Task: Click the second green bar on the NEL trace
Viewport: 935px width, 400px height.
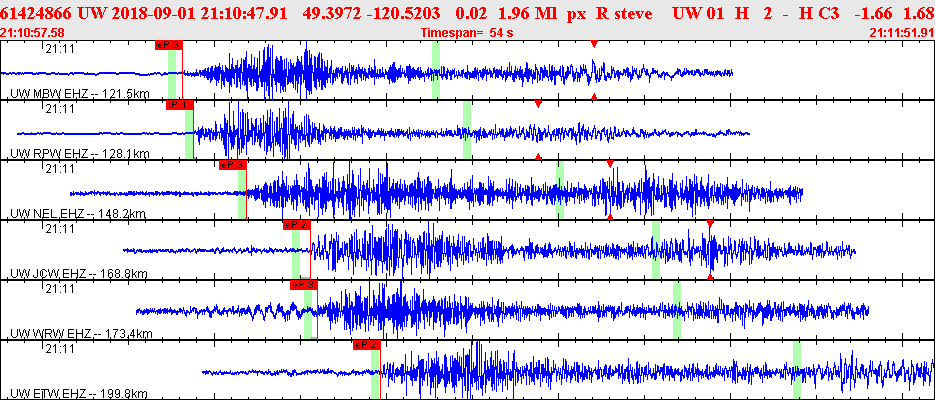Action: (560, 190)
